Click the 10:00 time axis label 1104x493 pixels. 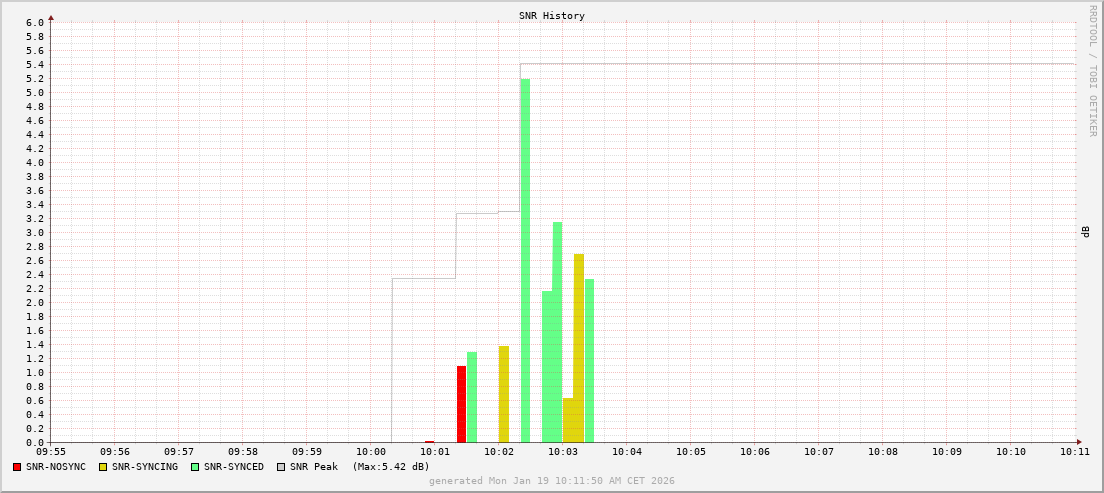(371, 452)
